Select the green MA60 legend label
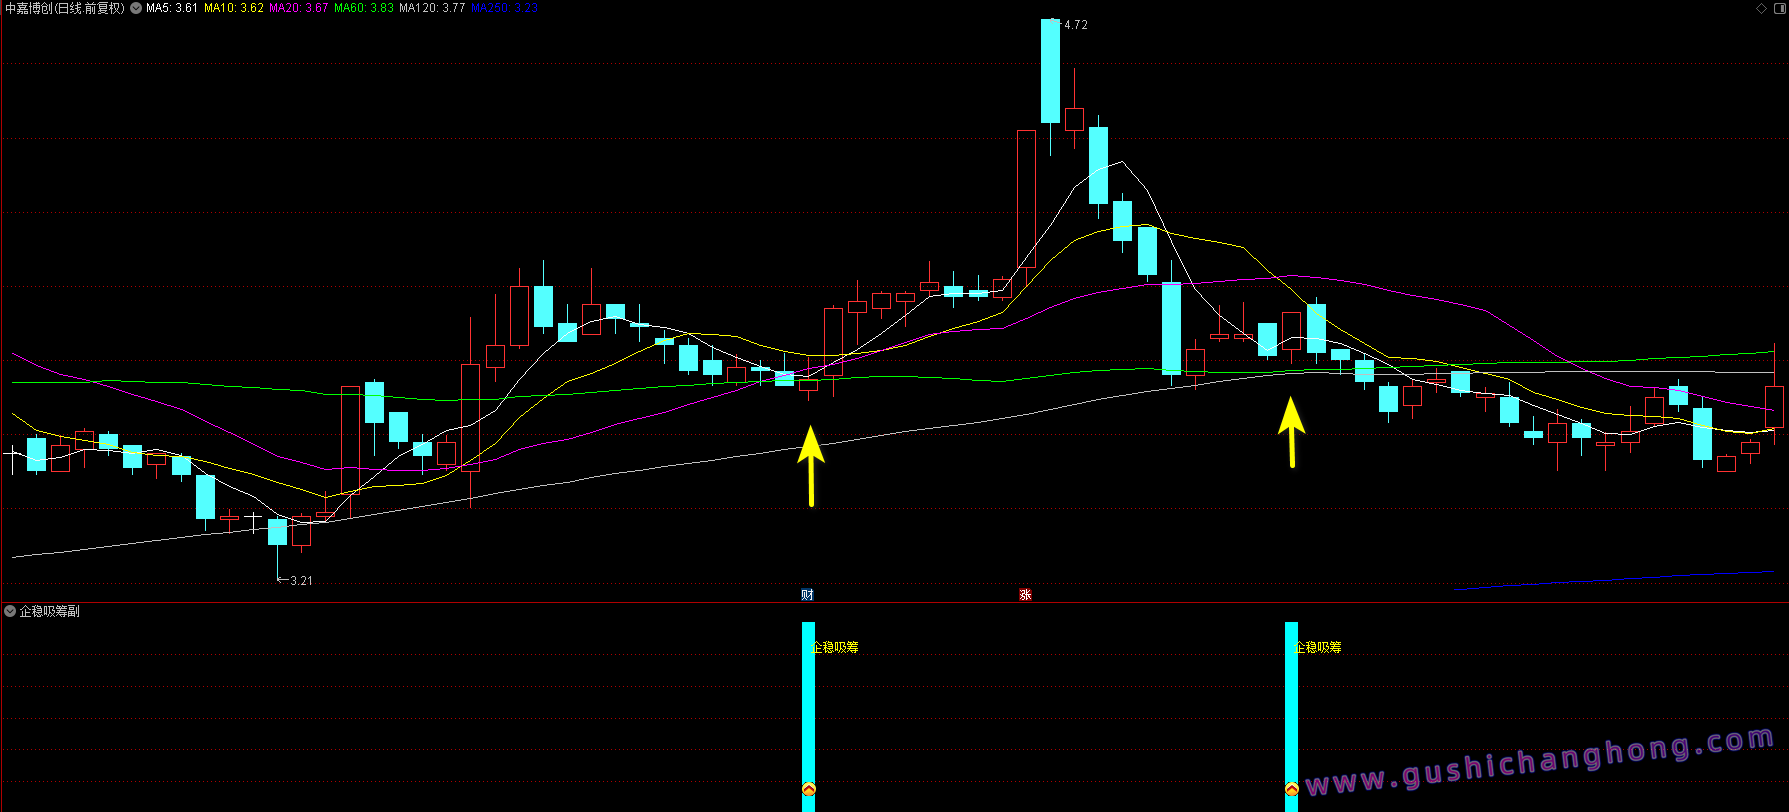This screenshot has width=1789, height=812. [x=364, y=8]
